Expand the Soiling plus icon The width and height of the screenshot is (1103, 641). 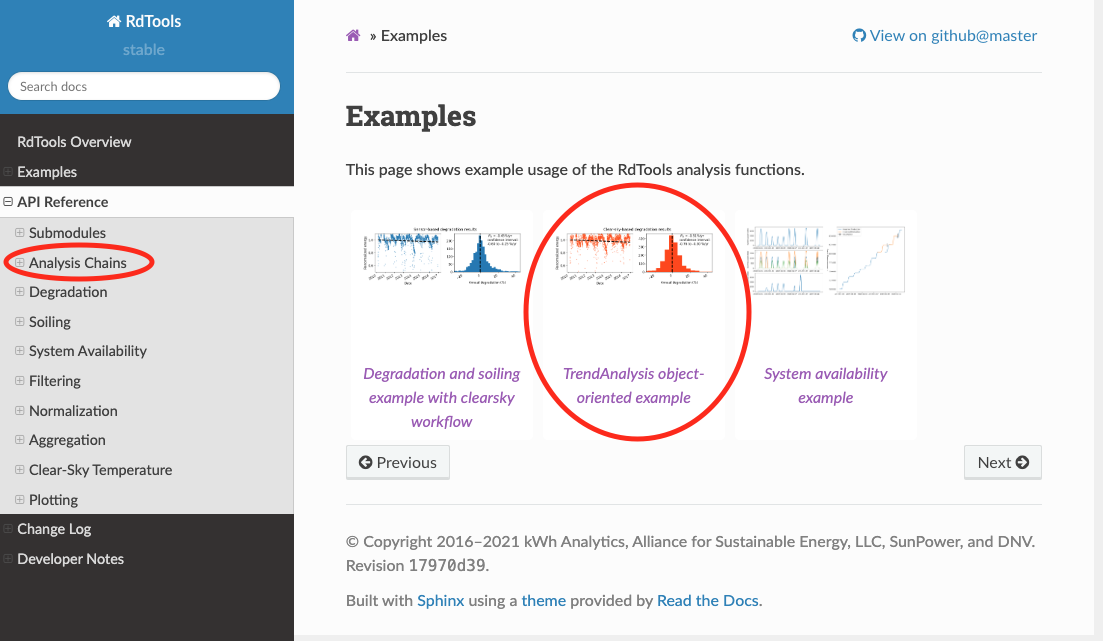click(x=19, y=322)
